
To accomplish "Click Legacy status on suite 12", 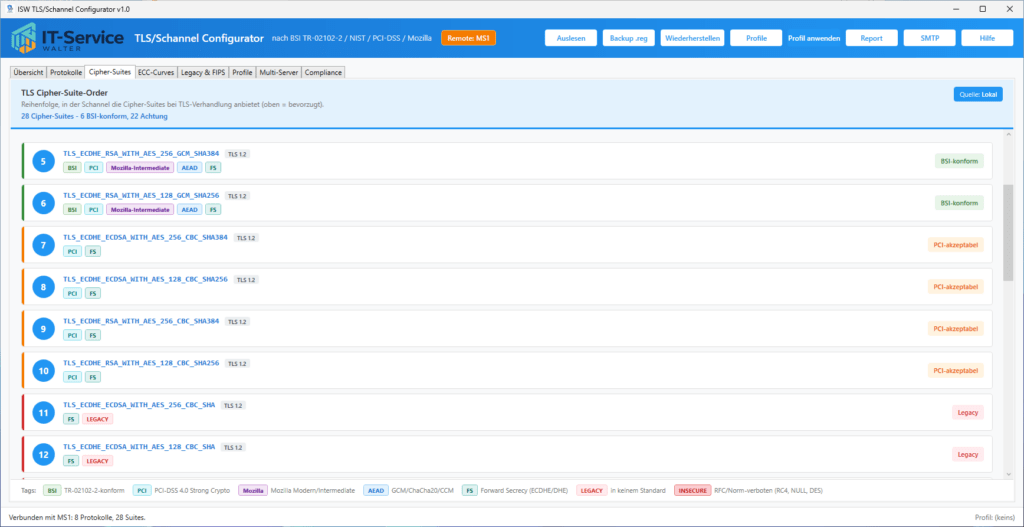I will click(967, 455).
